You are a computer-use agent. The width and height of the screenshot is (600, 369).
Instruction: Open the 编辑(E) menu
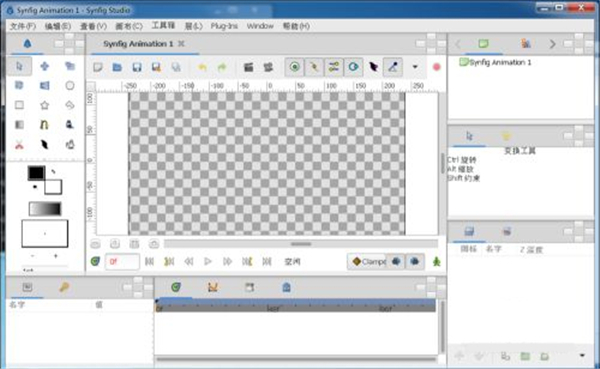[x=58, y=26]
